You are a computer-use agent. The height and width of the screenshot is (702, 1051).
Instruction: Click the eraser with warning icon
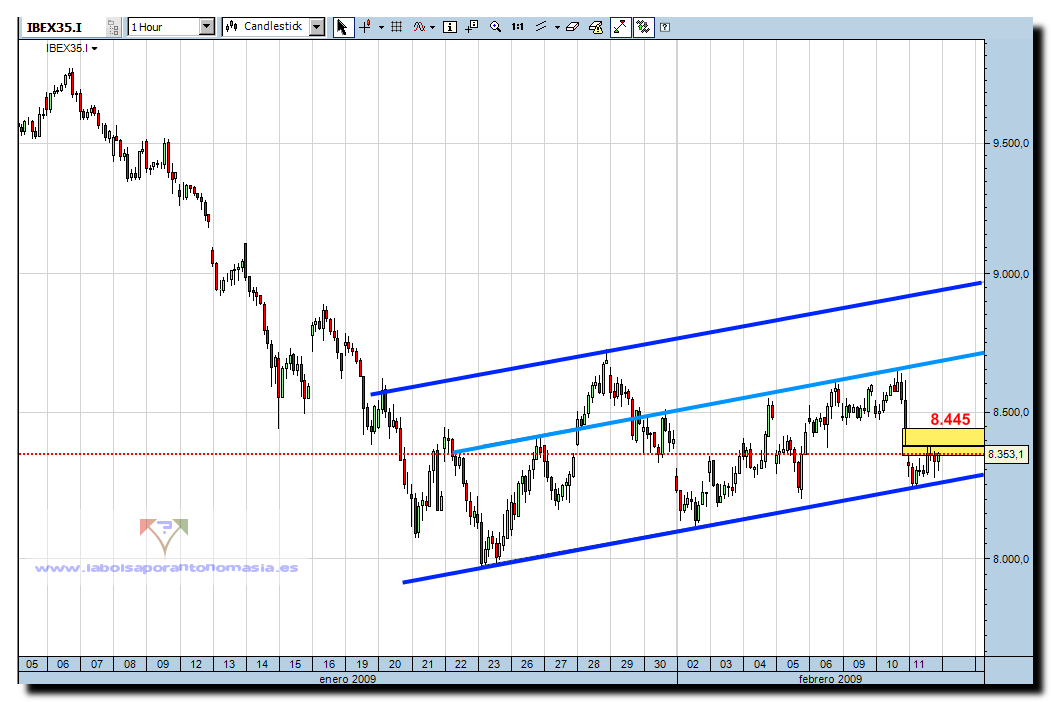coord(596,27)
